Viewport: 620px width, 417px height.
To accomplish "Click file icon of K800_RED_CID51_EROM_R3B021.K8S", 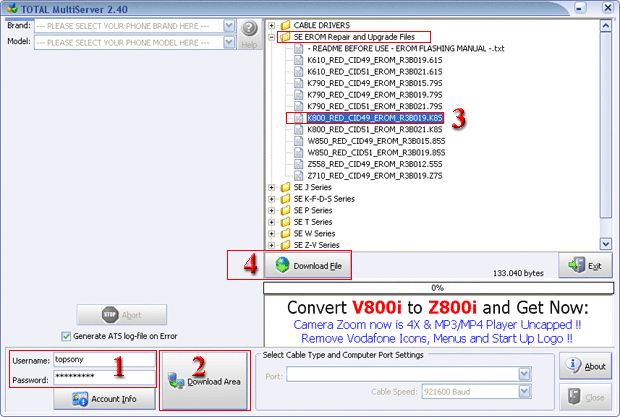I will [x=299, y=130].
